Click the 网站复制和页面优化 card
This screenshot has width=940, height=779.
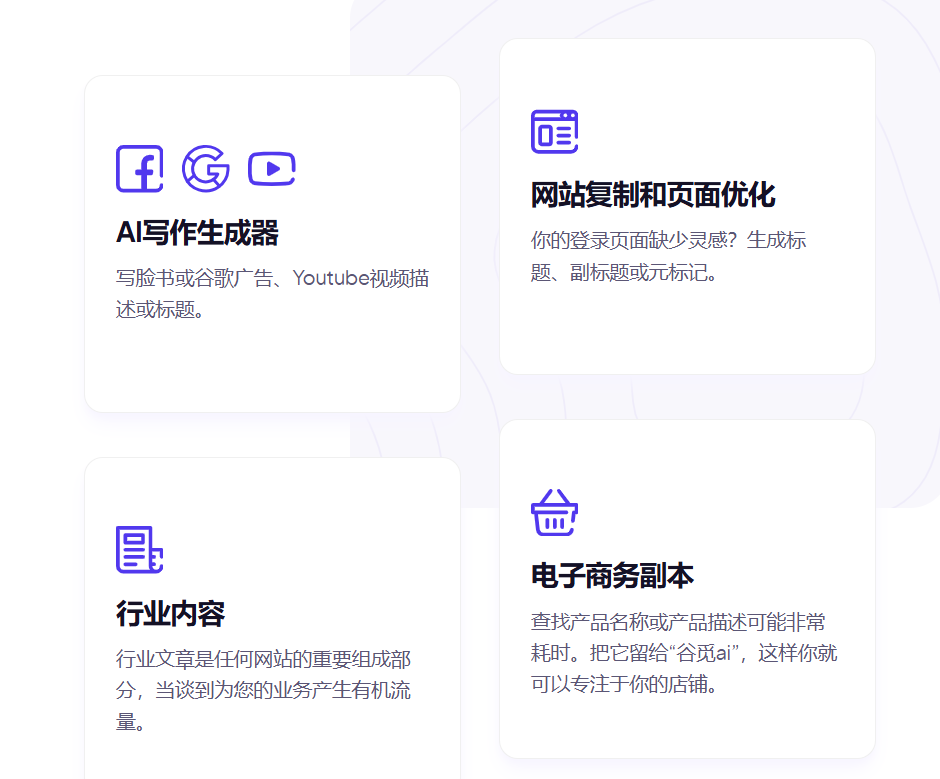tap(687, 204)
